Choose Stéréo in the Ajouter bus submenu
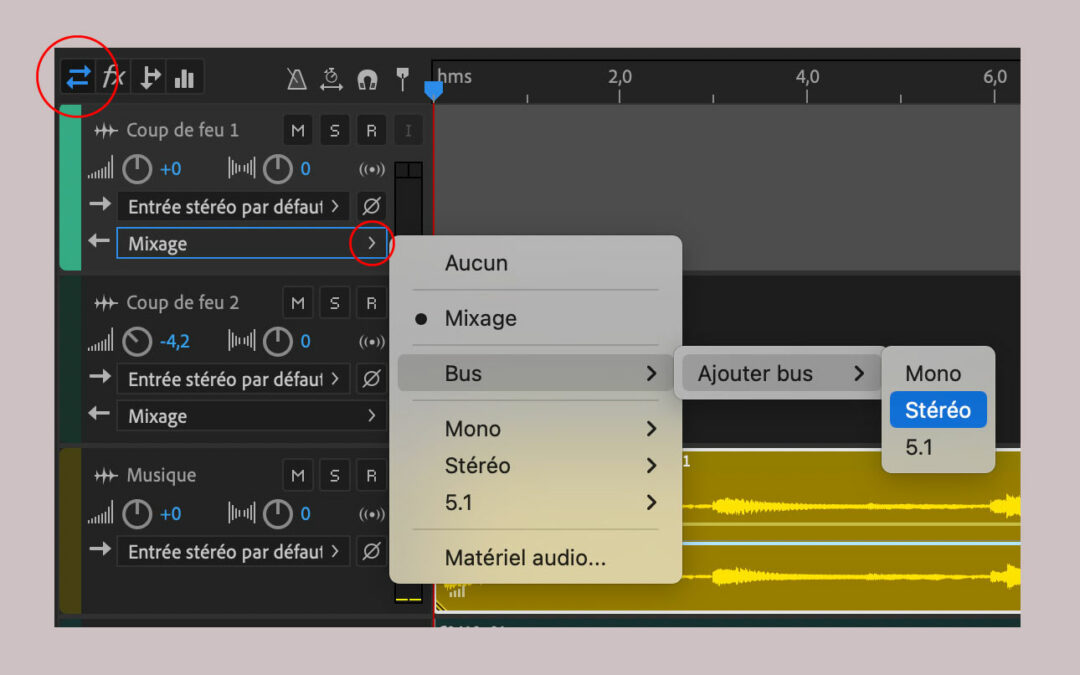 click(937, 410)
